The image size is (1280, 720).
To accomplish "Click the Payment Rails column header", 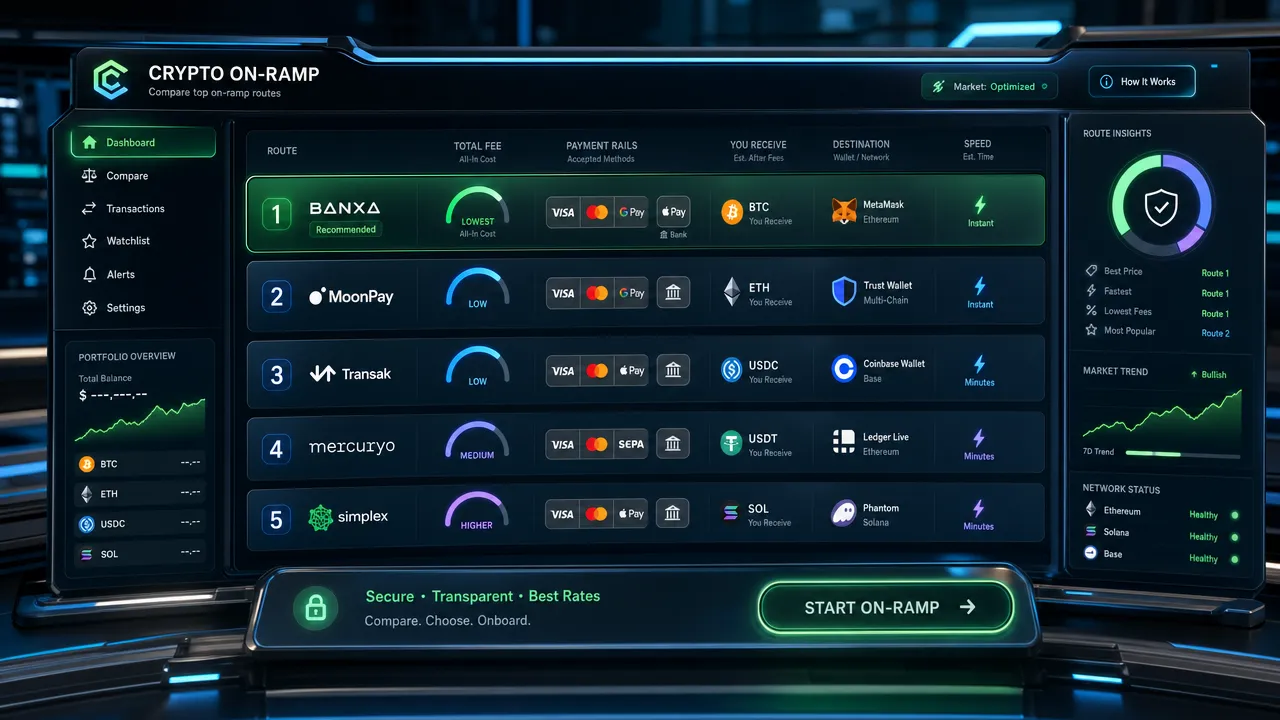I will tap(601, 151).
